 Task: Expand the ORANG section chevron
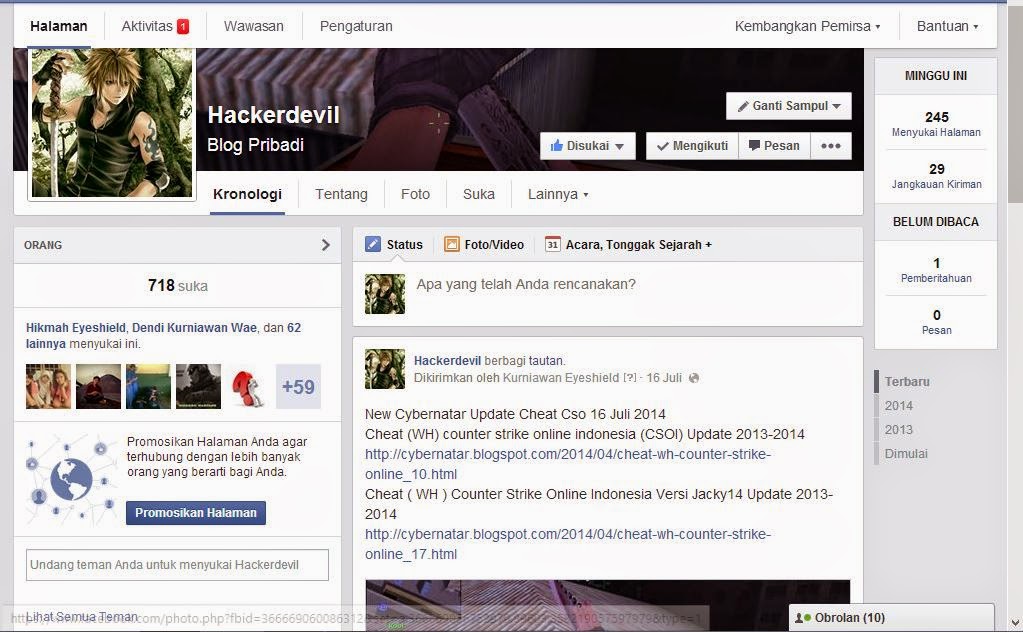326,245
